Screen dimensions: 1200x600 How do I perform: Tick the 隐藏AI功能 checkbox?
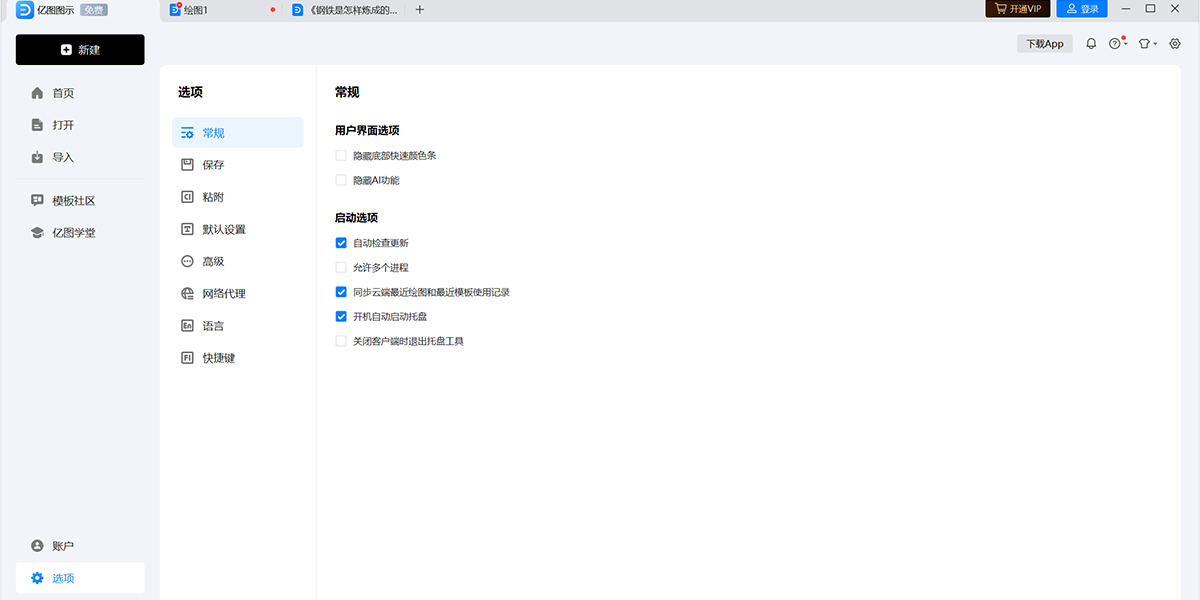pyautogui.click(x=341, y=180)
